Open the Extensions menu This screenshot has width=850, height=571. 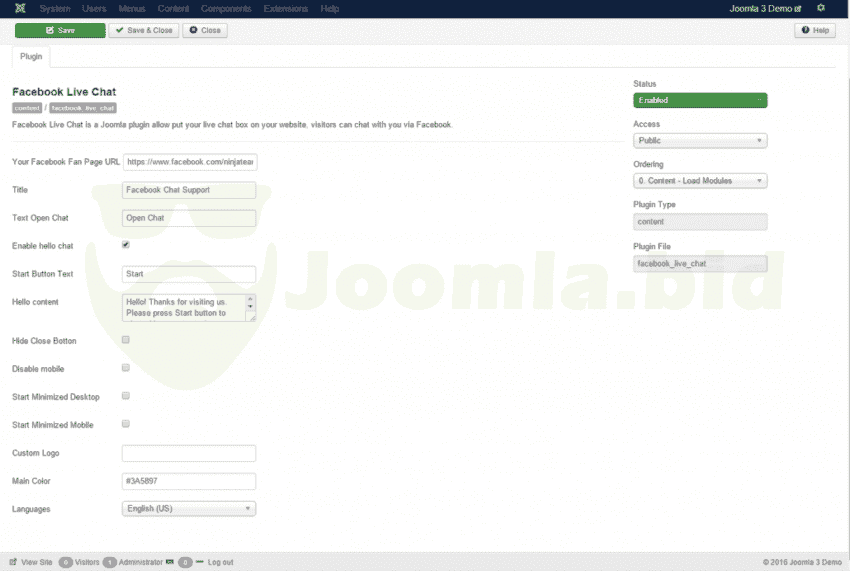(286, 9)
